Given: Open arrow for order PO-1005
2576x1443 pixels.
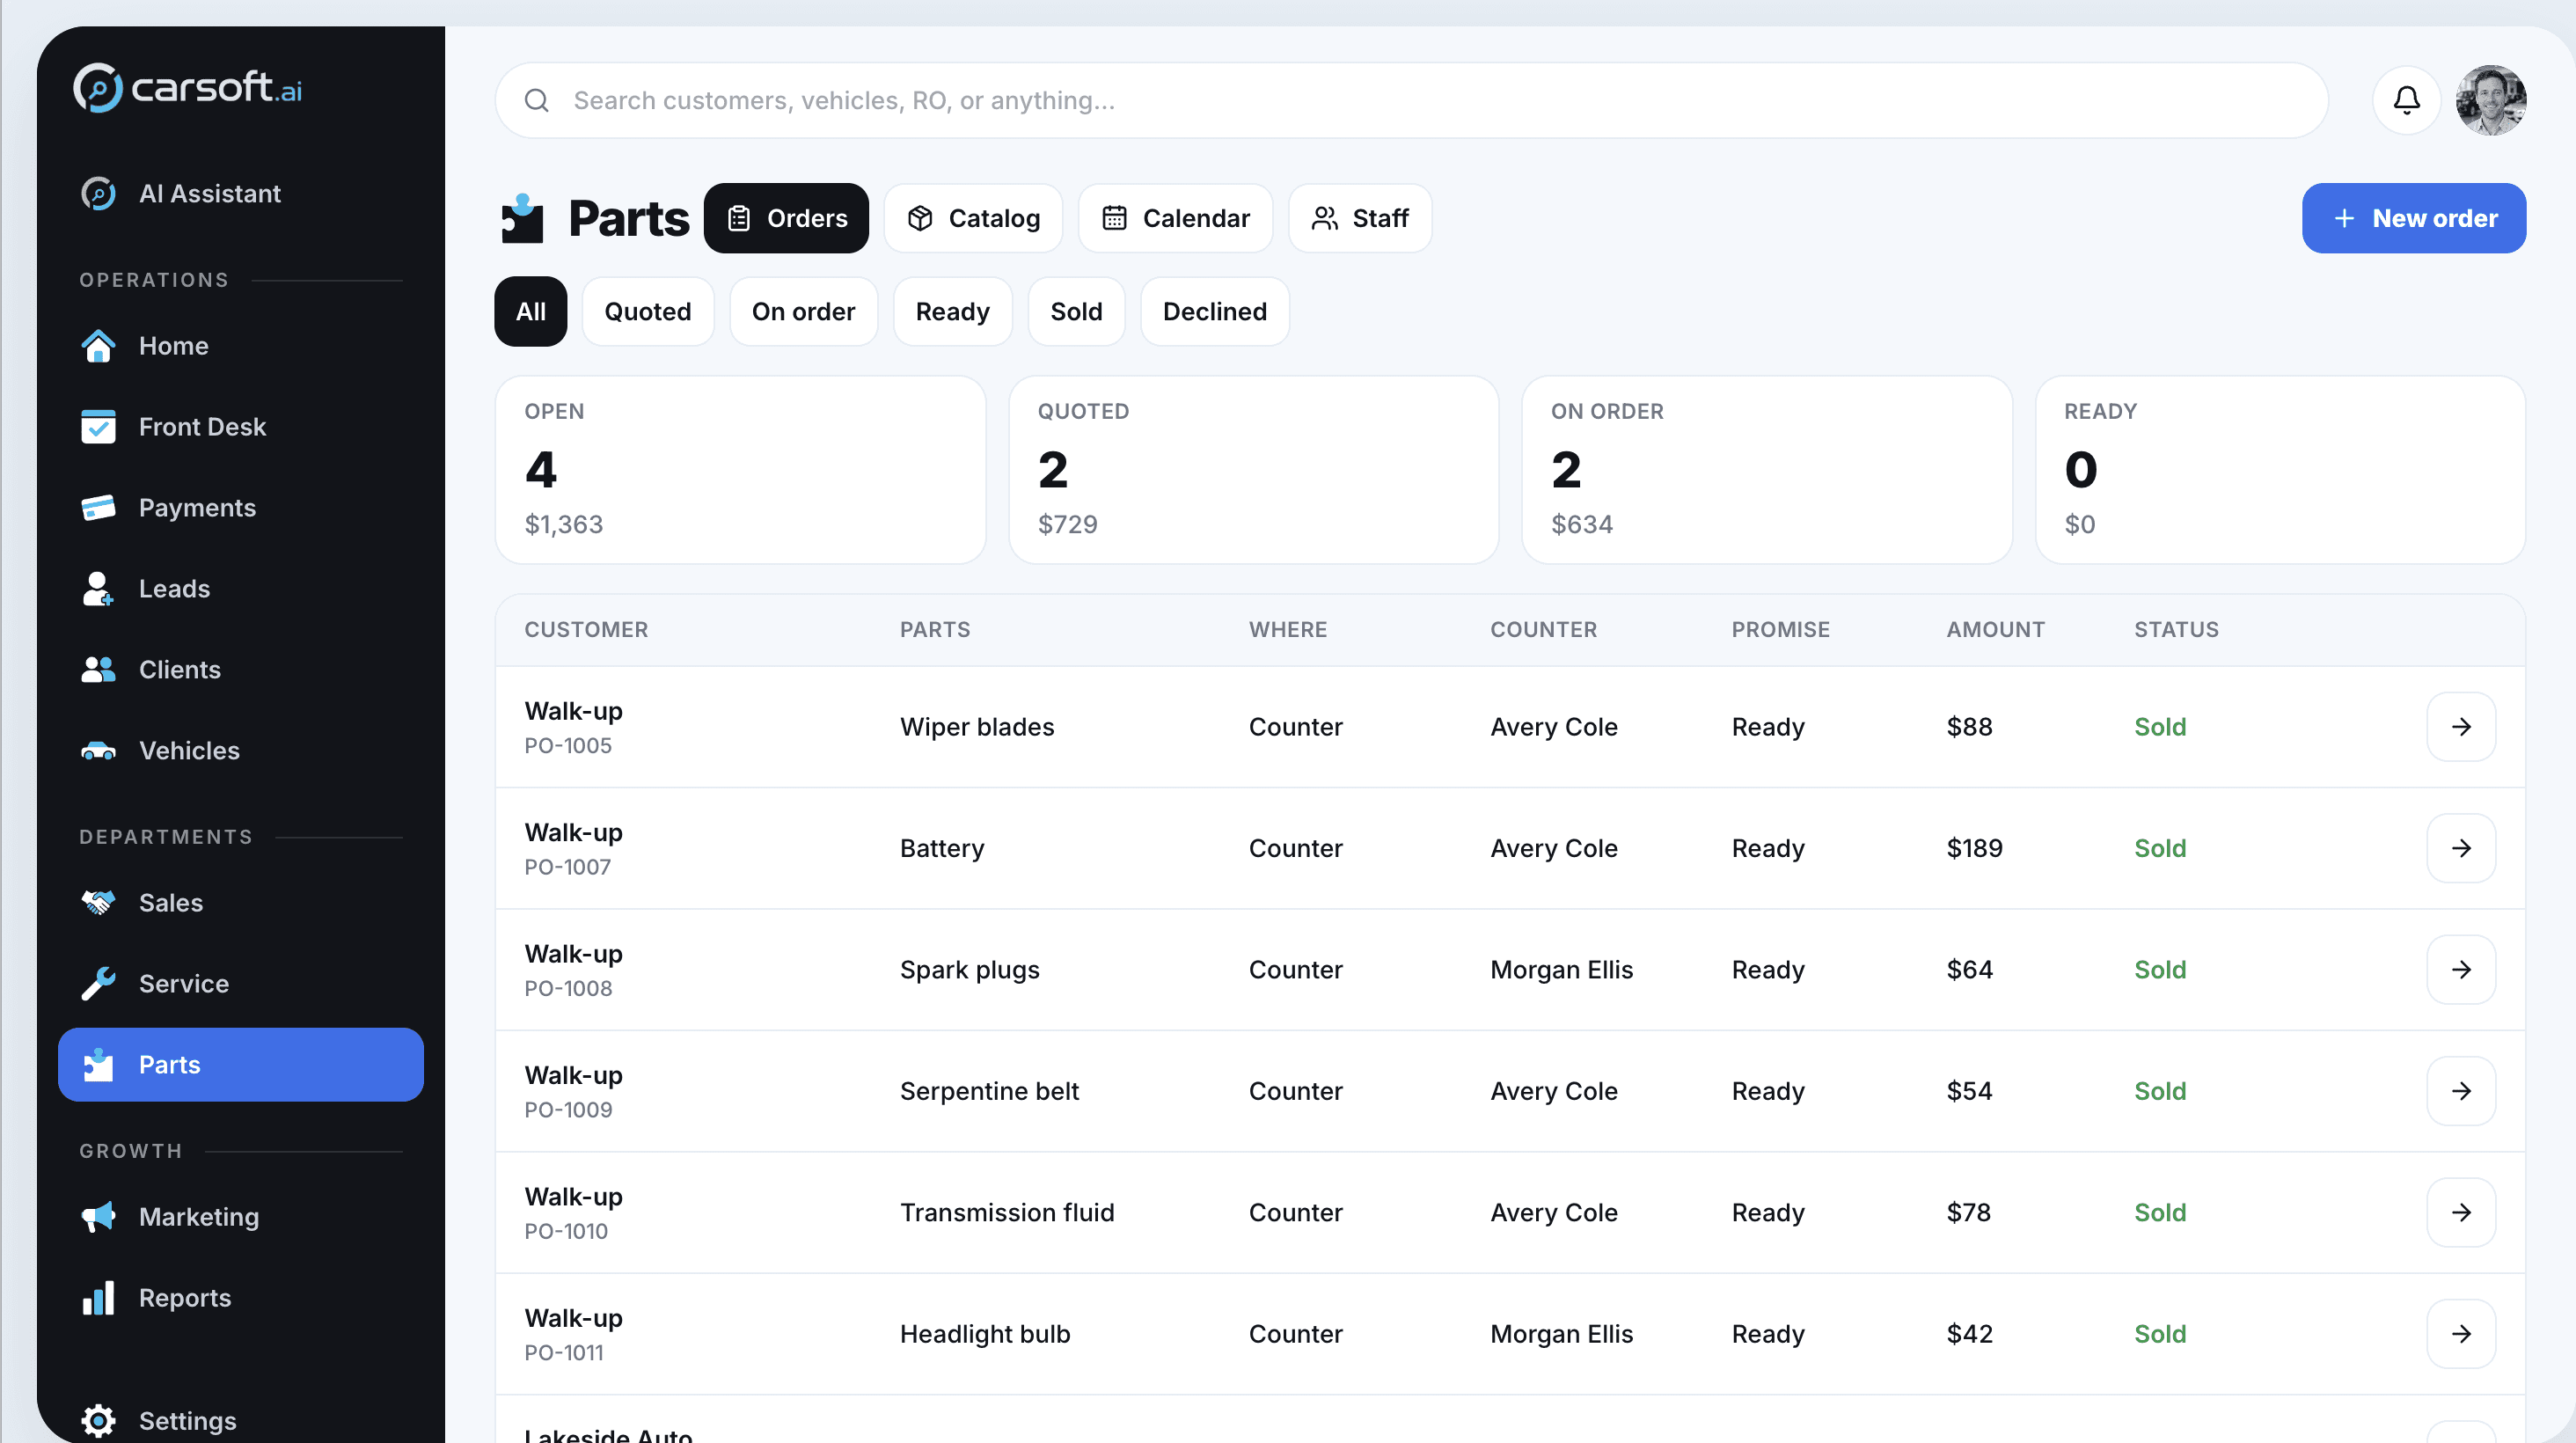Looking at the screenshot, I should [x=2461, y=727].
